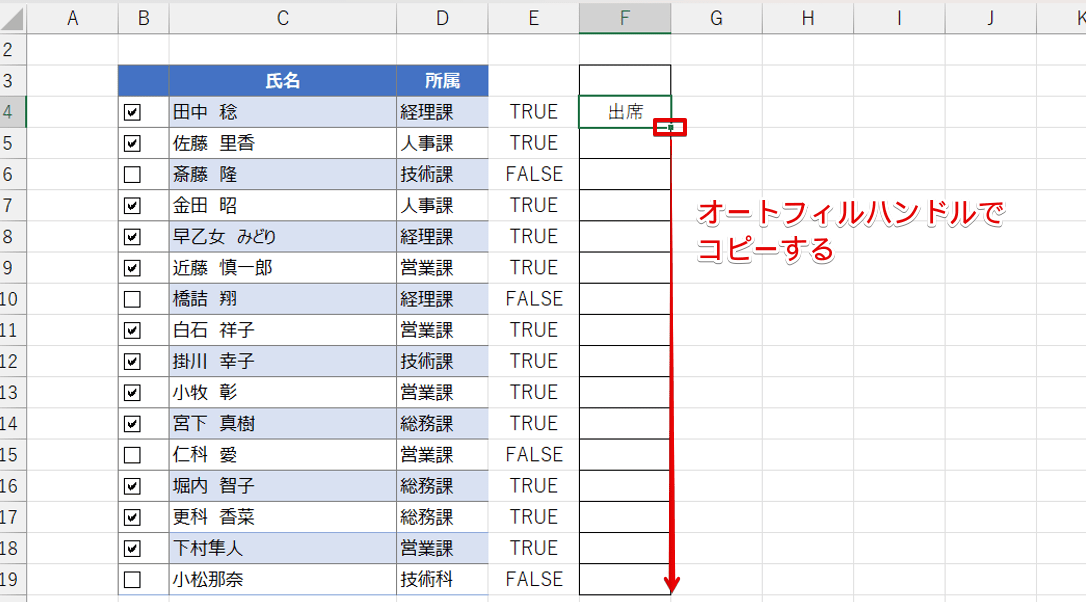Screen dimensions: 1086x602
Task: Click the select-all corner of the sheet
Action: point(12,19)
